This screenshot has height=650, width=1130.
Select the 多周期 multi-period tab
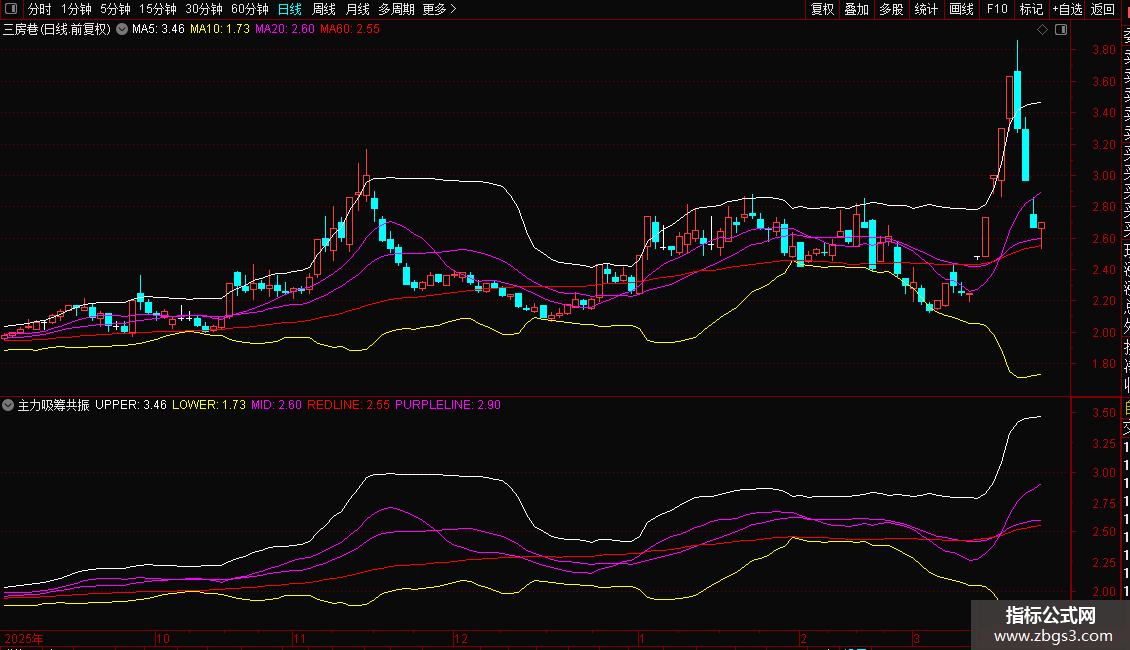(x=397, y=9)
